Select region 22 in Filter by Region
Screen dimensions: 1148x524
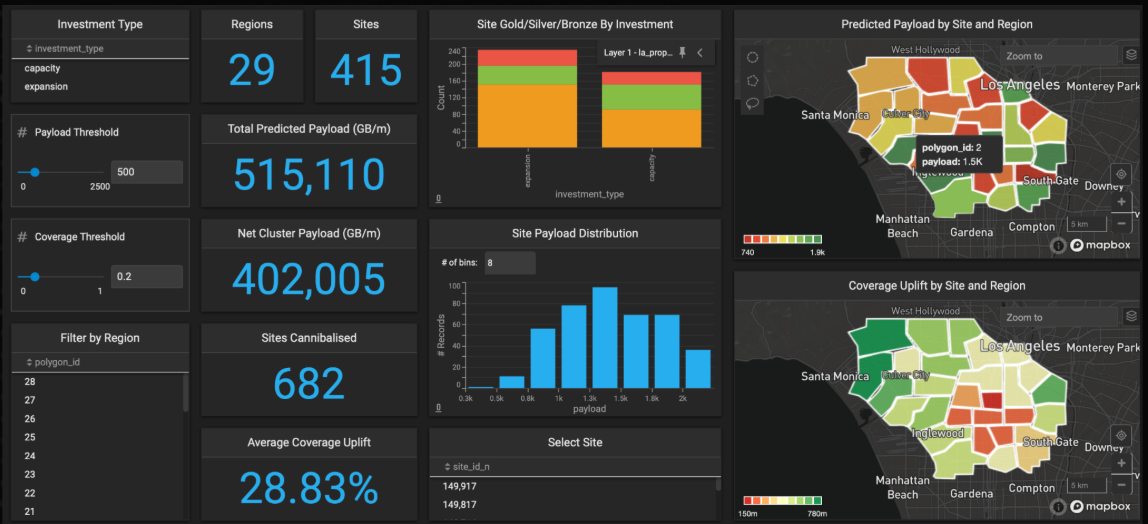(97, 493)
